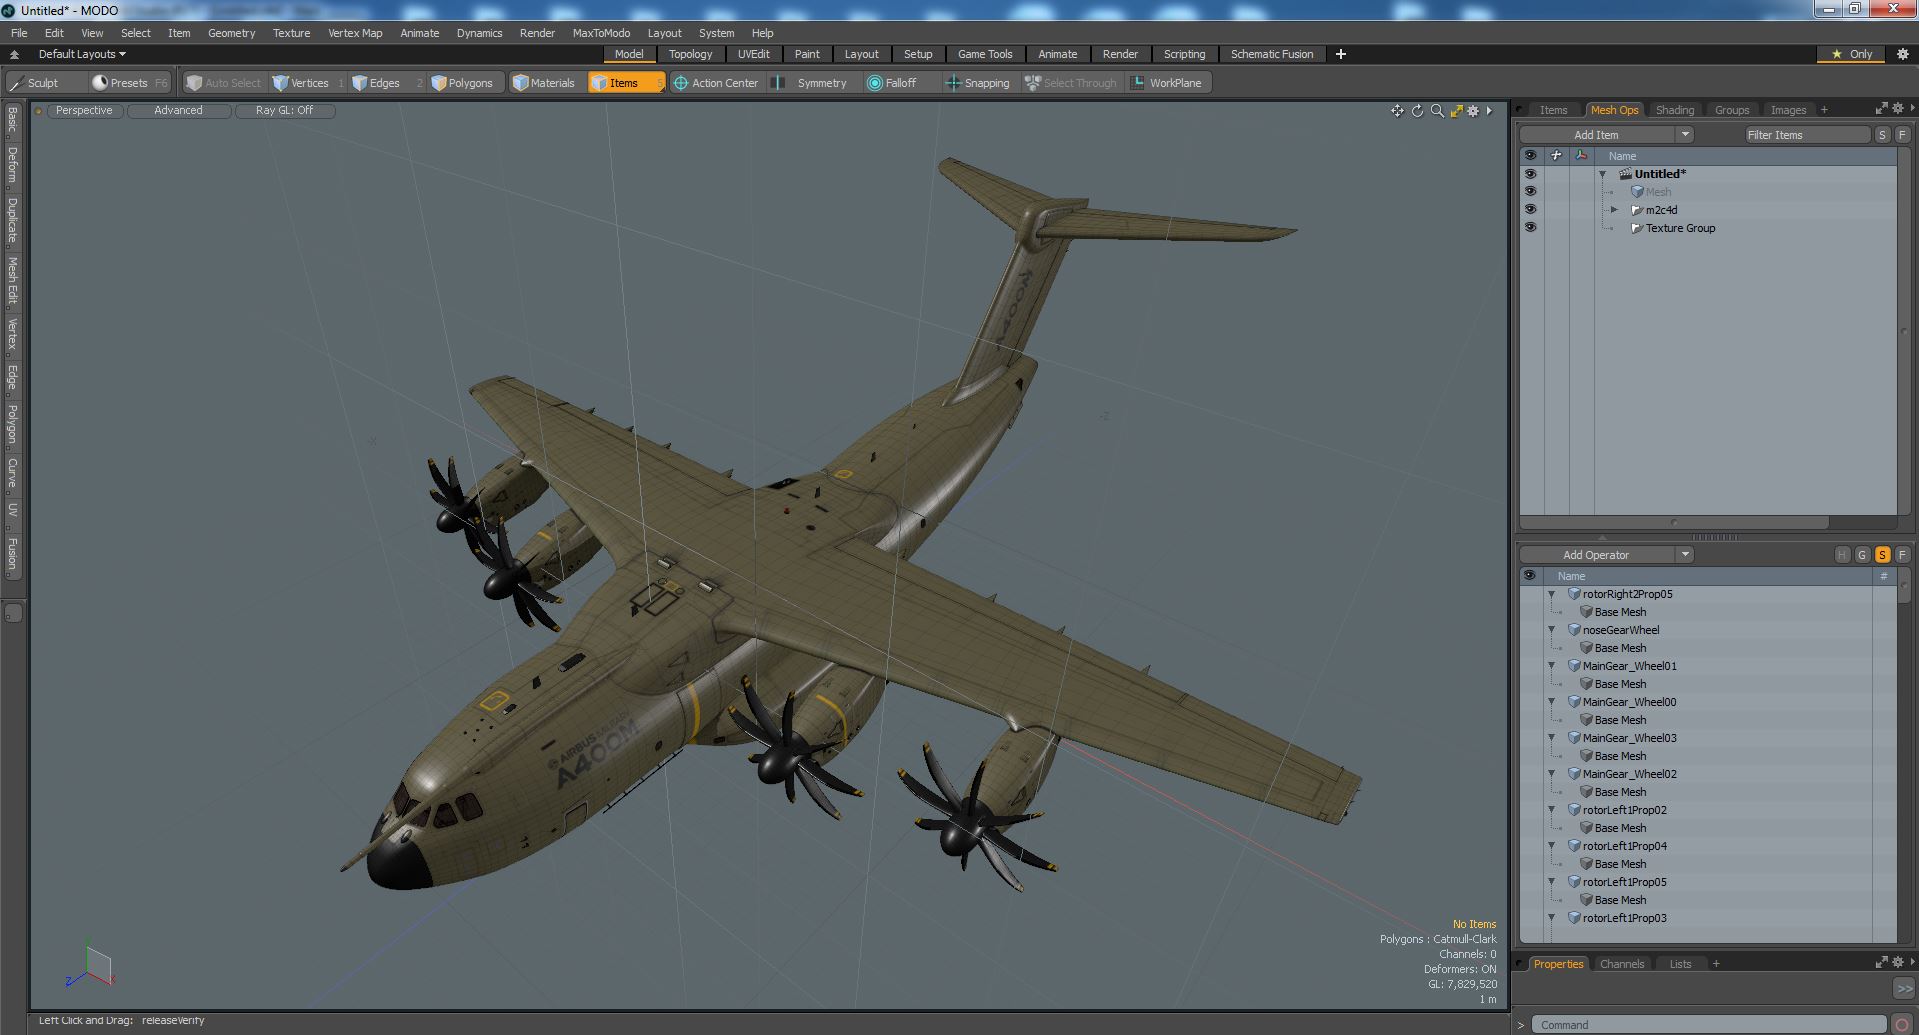Screen dimensions: 1919x1035
Task: Toggle the highlighted S button in Mesh Ops
Action: click(x=1882, y=555)
